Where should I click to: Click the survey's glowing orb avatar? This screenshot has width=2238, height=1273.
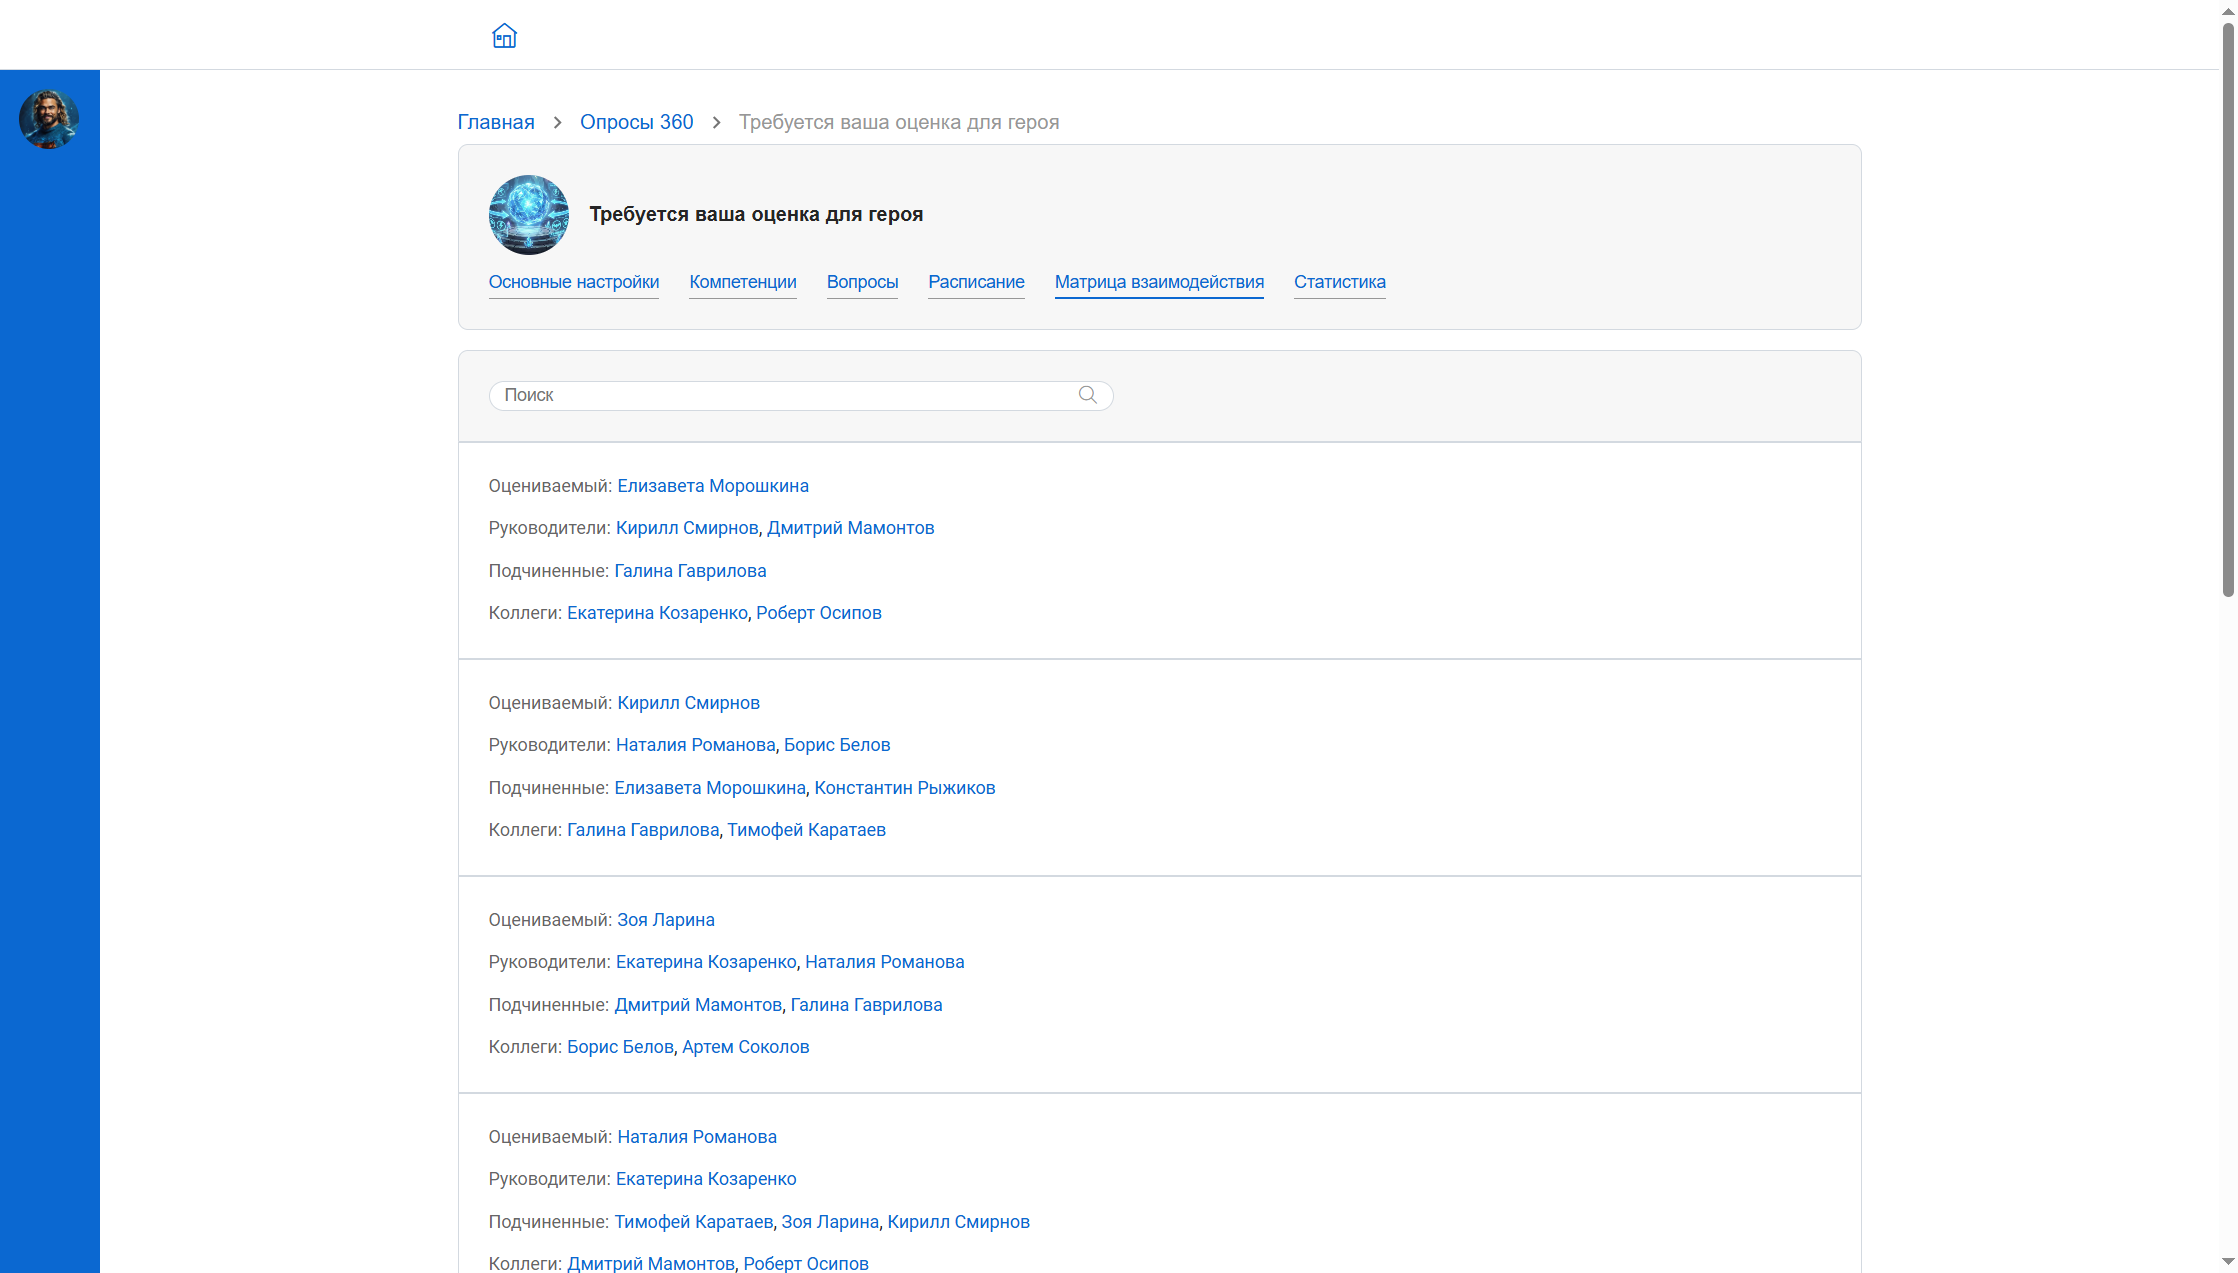(x=528, y=214)
